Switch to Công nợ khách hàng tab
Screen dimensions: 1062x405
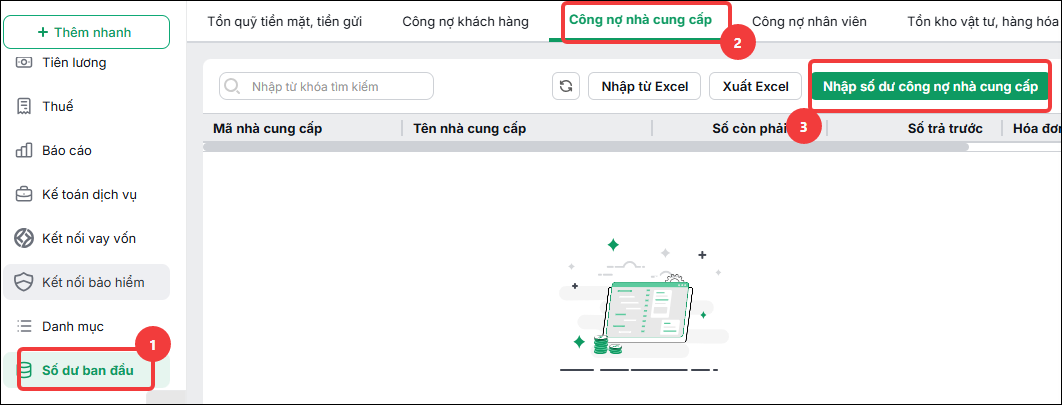click(x=465, y=22)
